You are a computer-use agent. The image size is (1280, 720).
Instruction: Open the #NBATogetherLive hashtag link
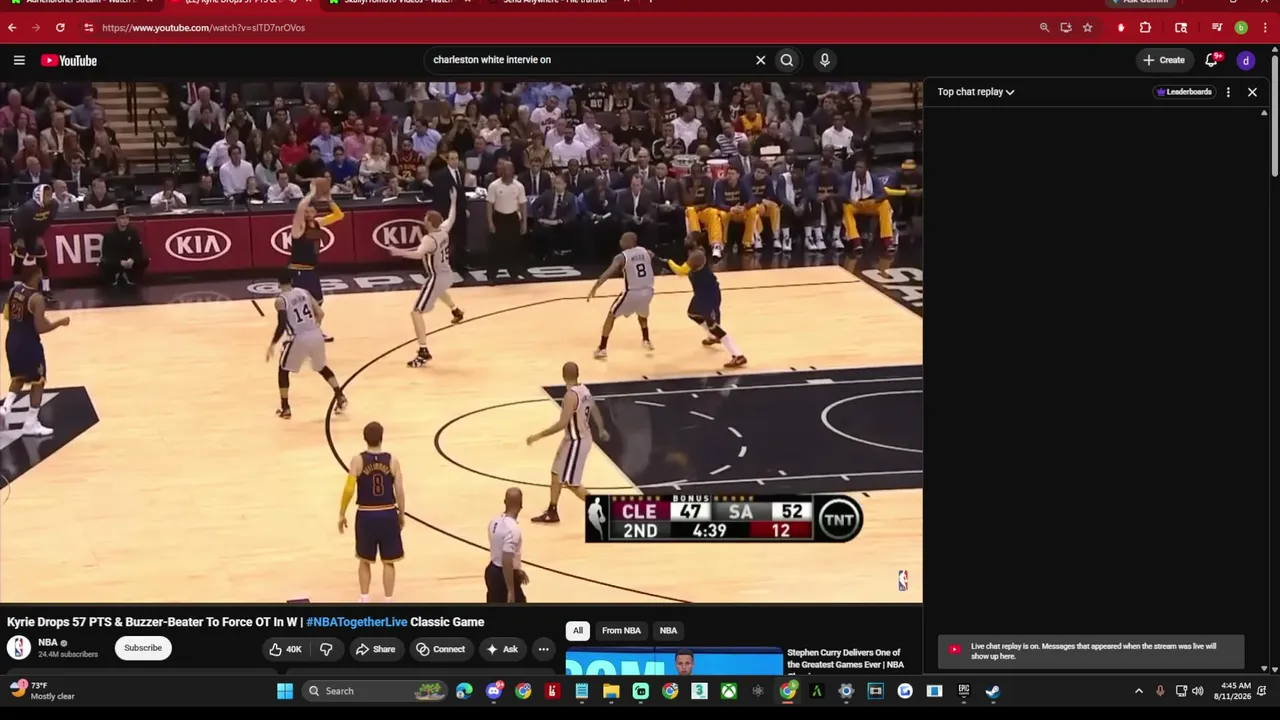pos(357,622)
